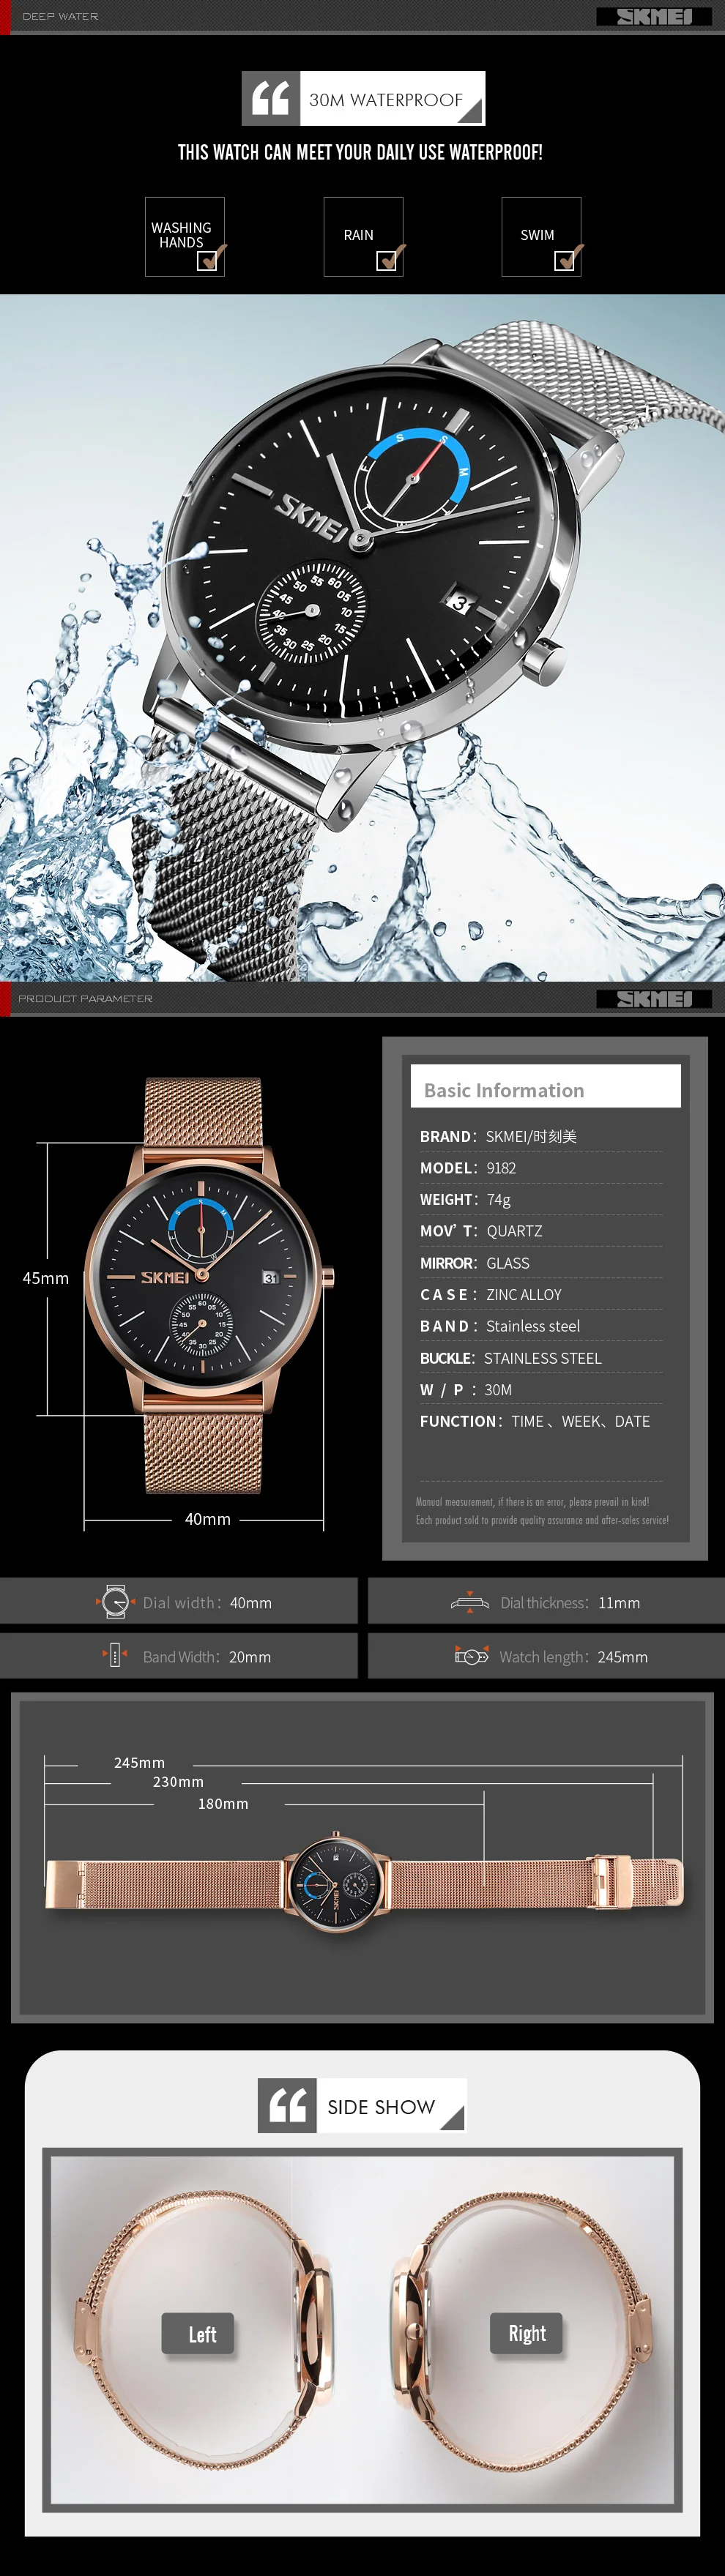Tick the SWIM checkbox
Viewport: 725px width, 2576px height.
pos(565,260)
